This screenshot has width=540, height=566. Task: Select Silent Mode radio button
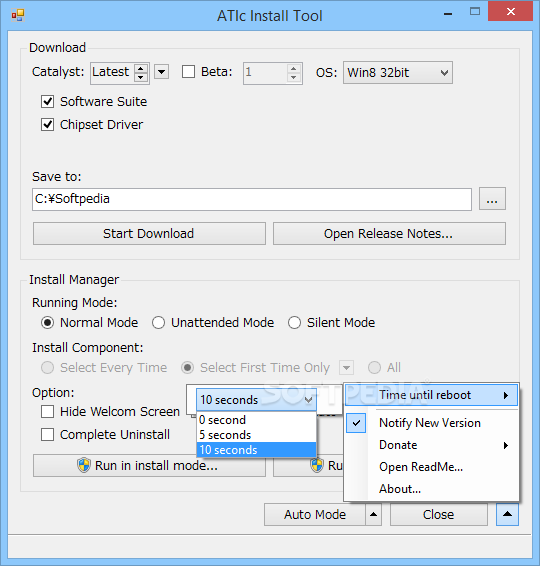point(294,323)
